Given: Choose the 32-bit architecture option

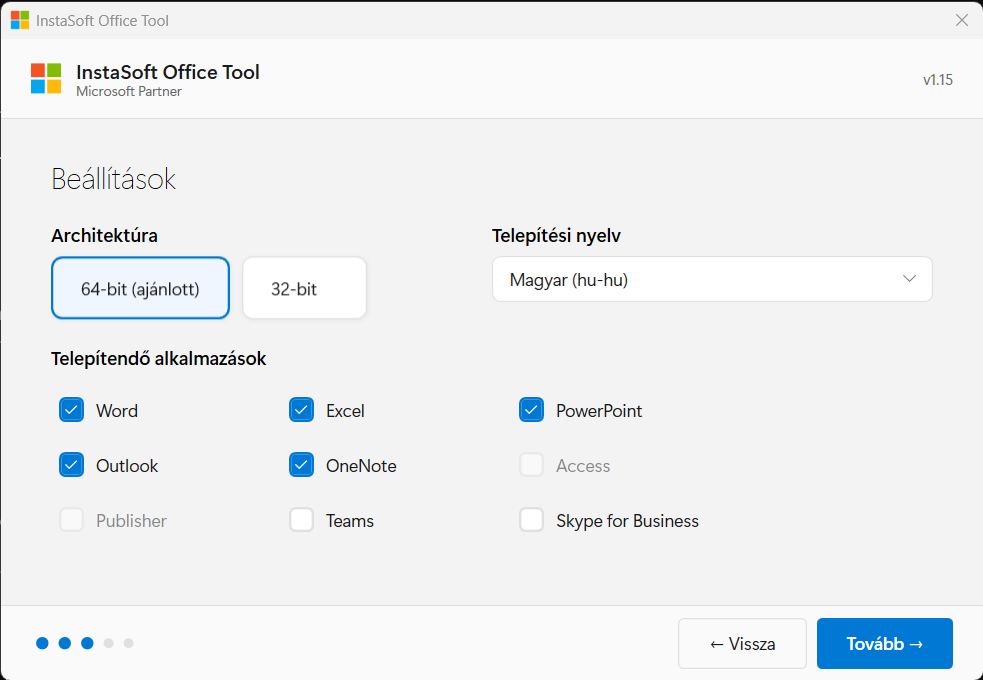Looking at the screenshot, I should [304, 289].
